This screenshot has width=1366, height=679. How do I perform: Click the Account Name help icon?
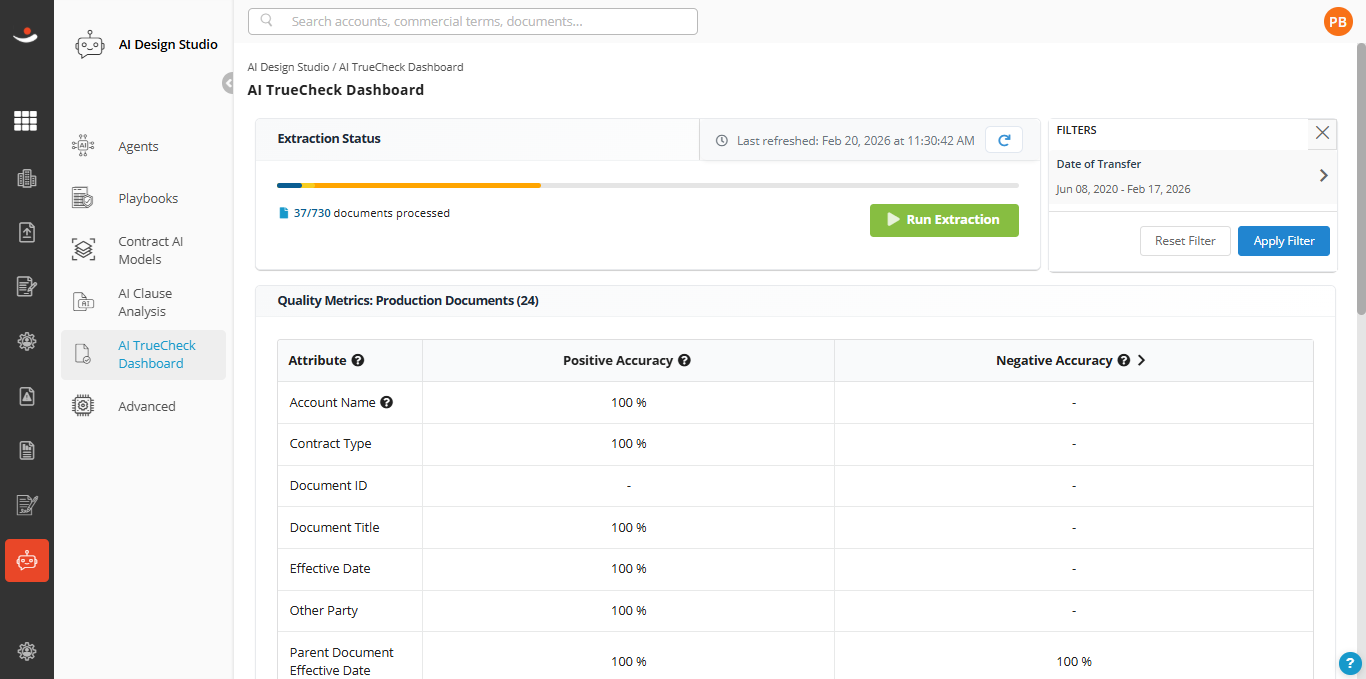tap(387, 402)
